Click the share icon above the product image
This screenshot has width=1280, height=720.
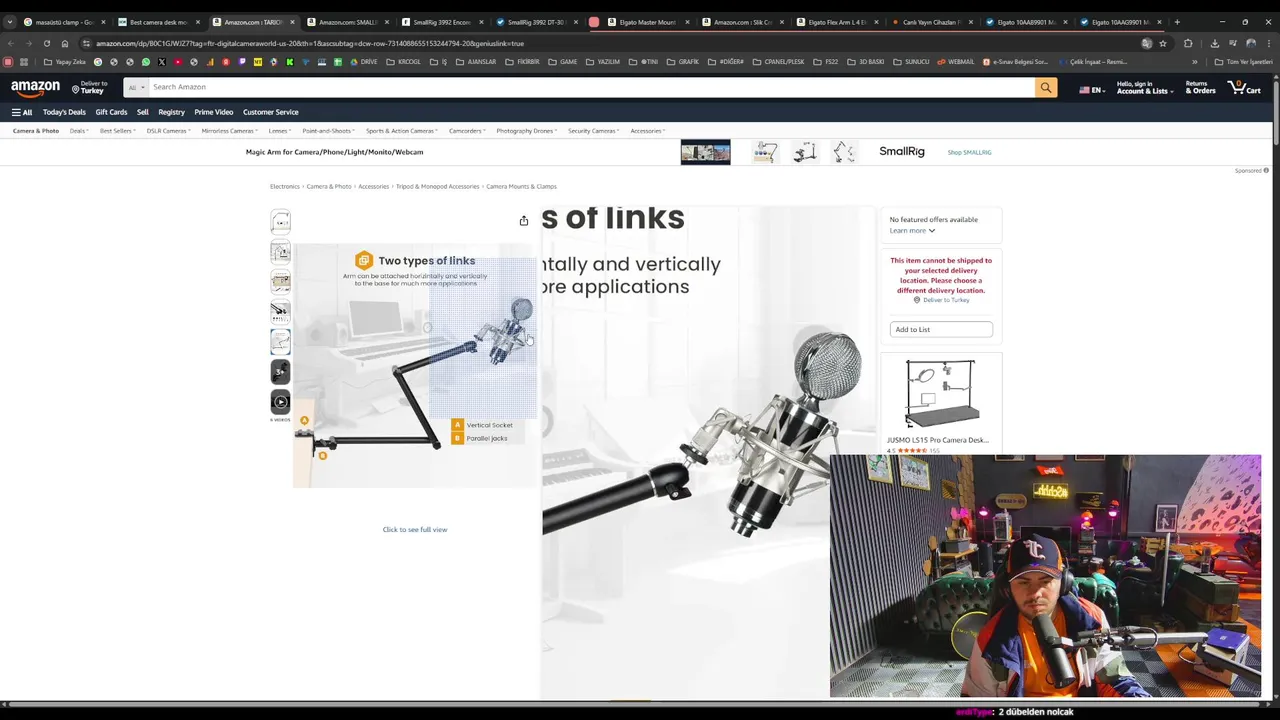coord(523,220)
